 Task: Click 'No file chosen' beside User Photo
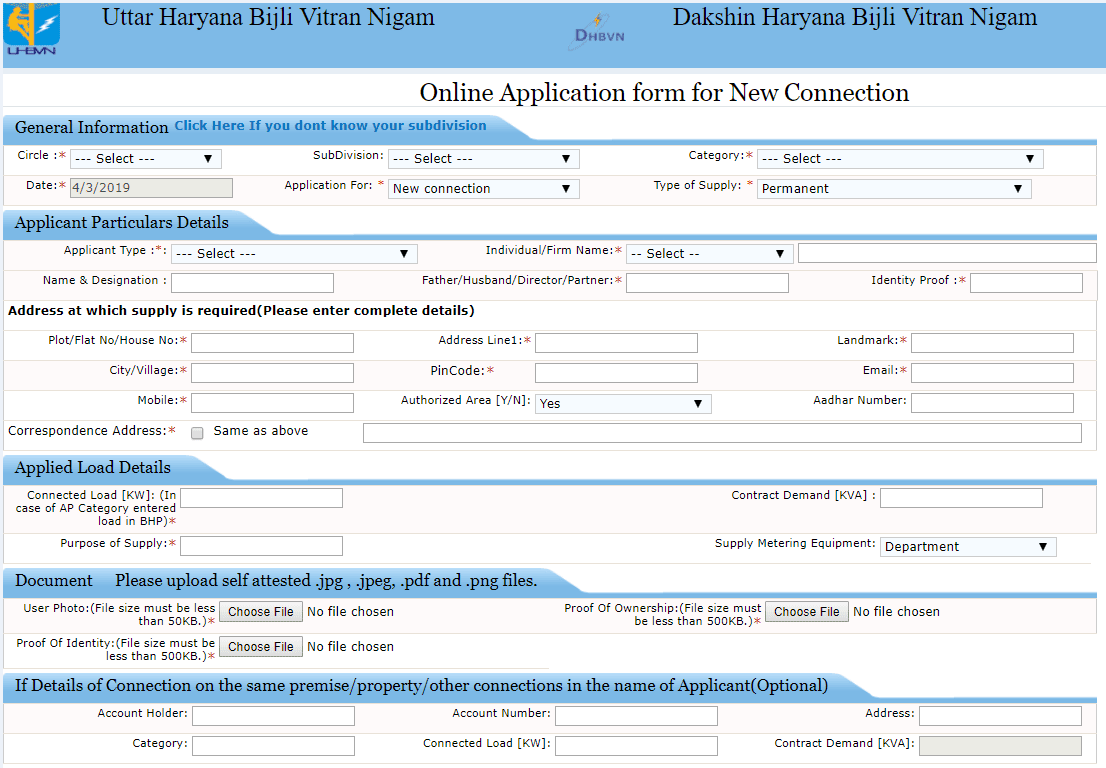(351, 611)
